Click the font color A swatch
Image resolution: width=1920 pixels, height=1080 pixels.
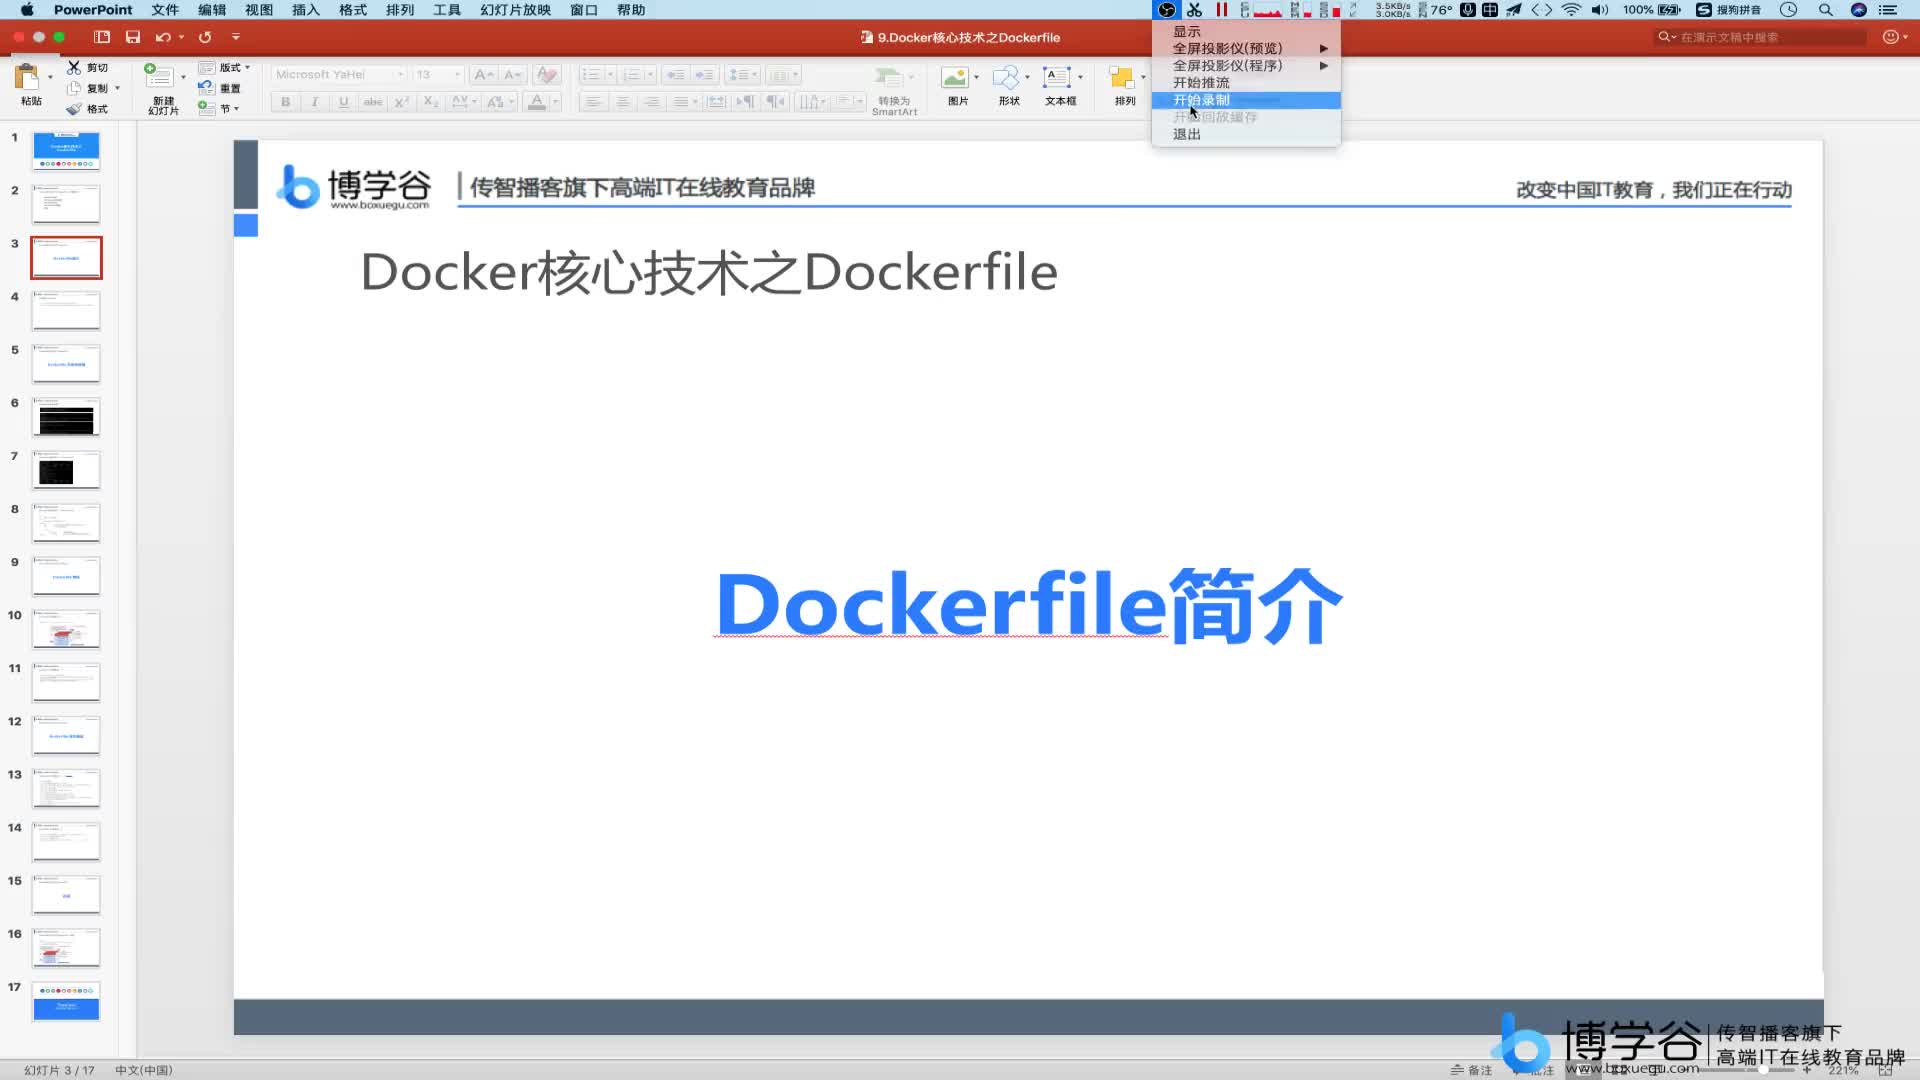click(x=537, y=102)
